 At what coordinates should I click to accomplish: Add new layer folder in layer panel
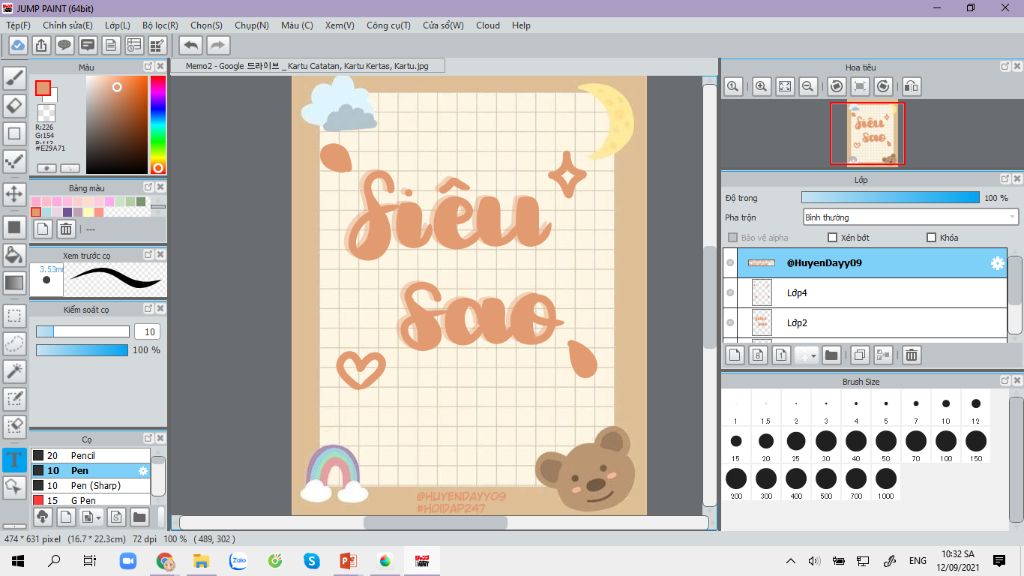point(831,355)
